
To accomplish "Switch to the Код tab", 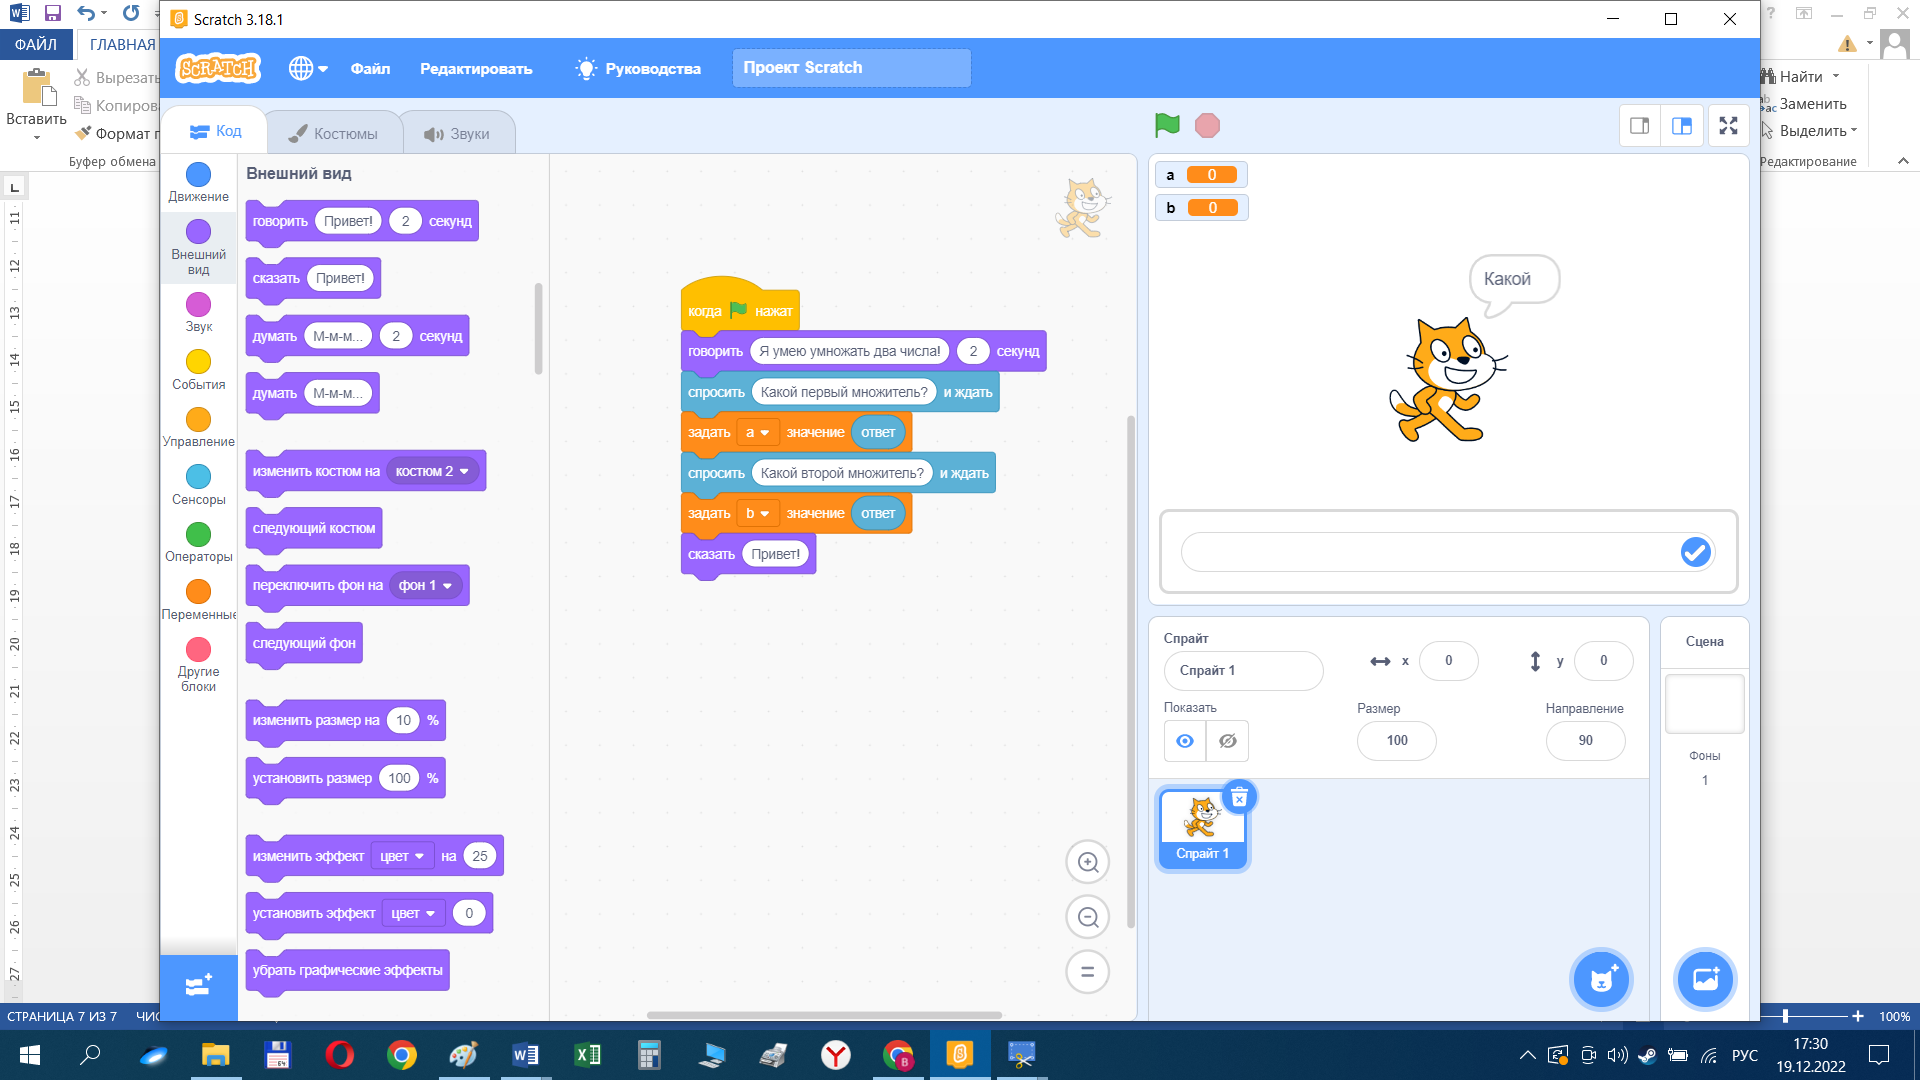I will (x=215, y=131).
